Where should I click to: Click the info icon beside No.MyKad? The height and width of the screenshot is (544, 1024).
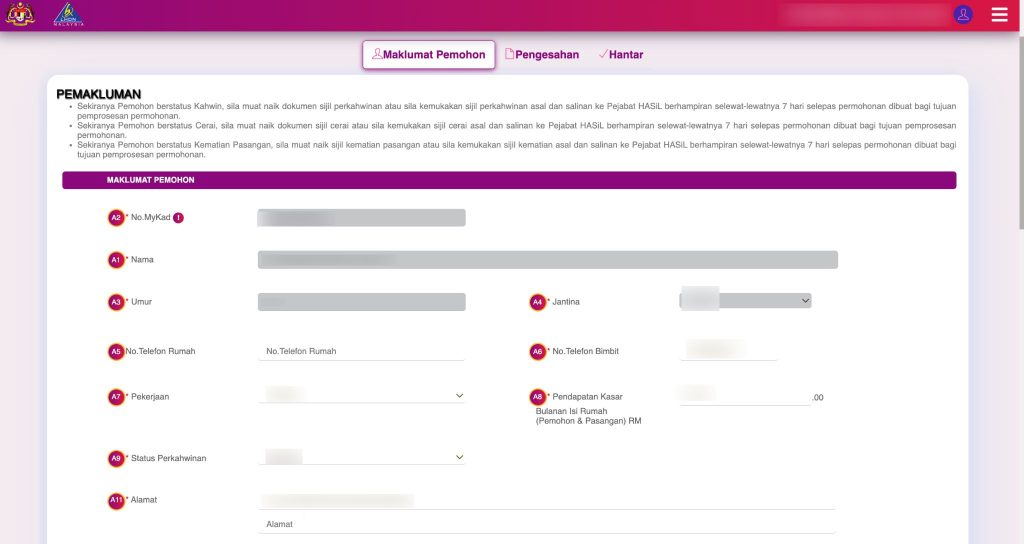[178, 217]
